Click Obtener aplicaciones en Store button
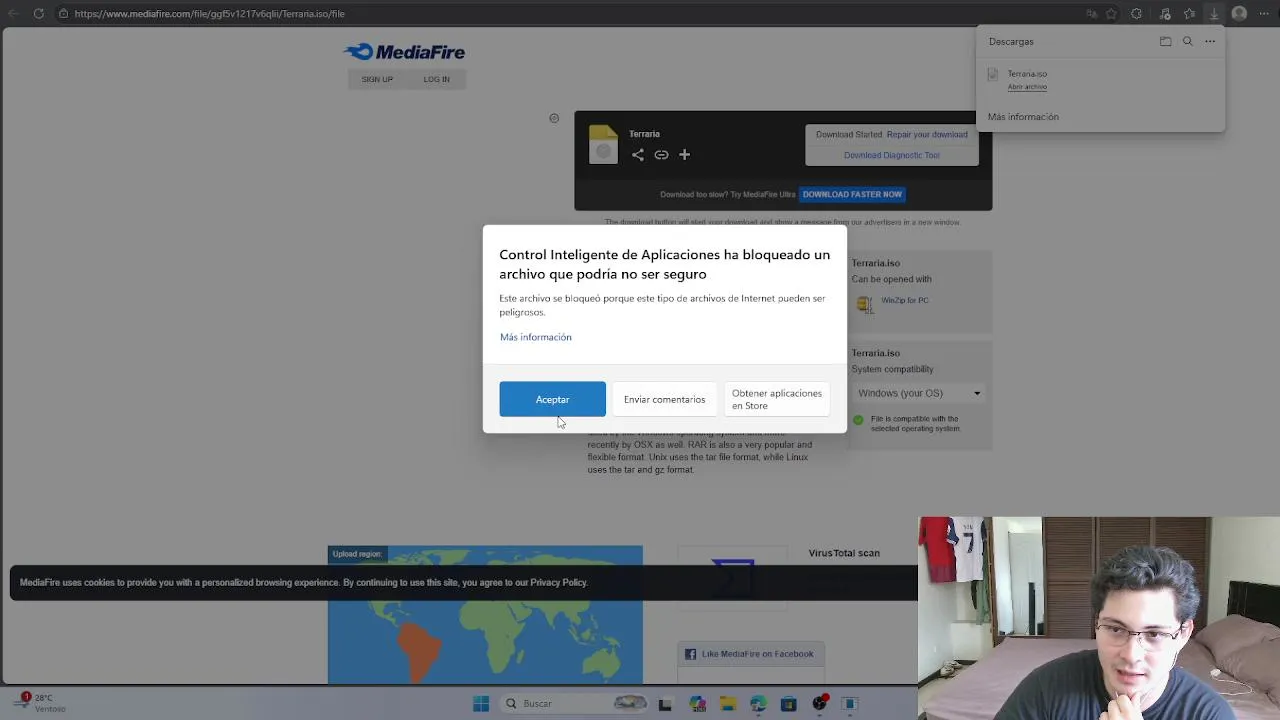This screenshot has height=720, width=1280. [x=776, y=399]
